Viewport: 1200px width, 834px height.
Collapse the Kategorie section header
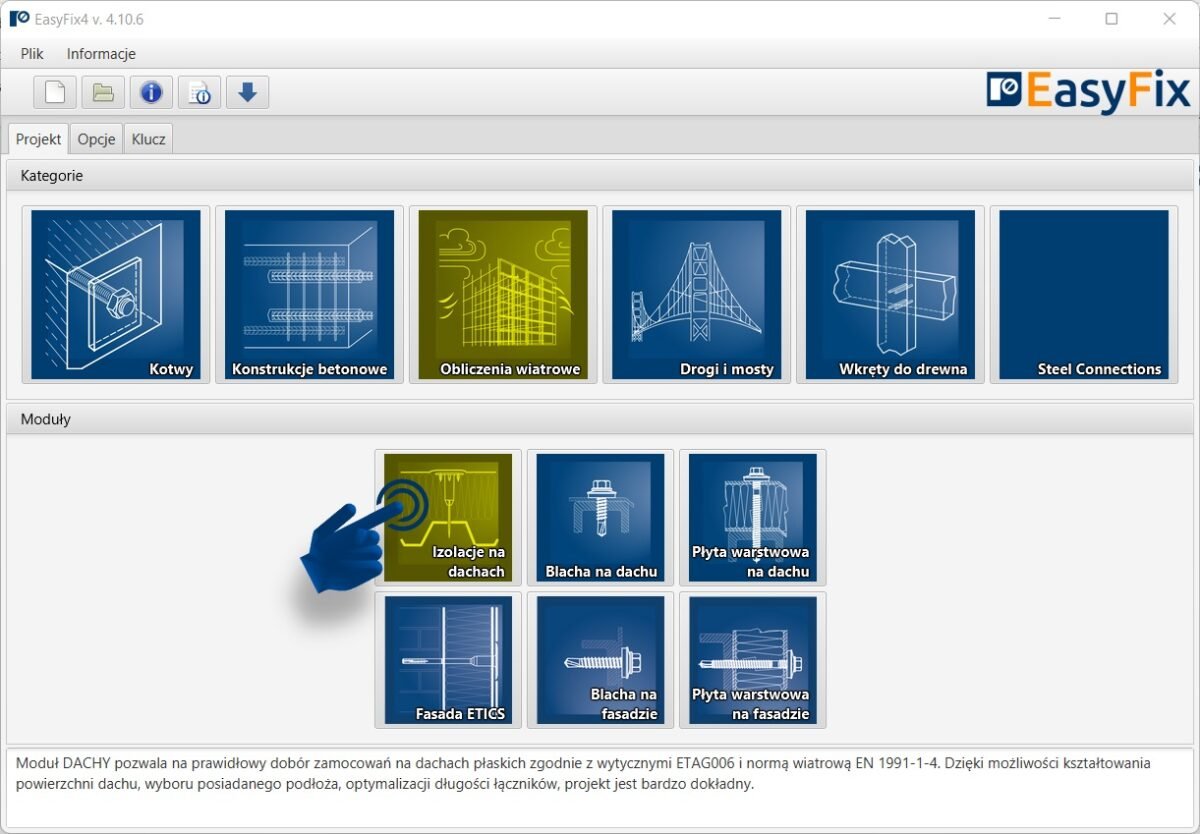[x=600, y=175]
